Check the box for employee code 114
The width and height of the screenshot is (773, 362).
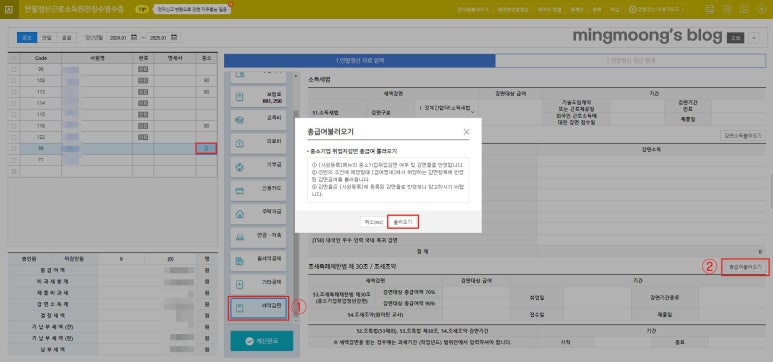pyautogui.click(x=13, y=103)
